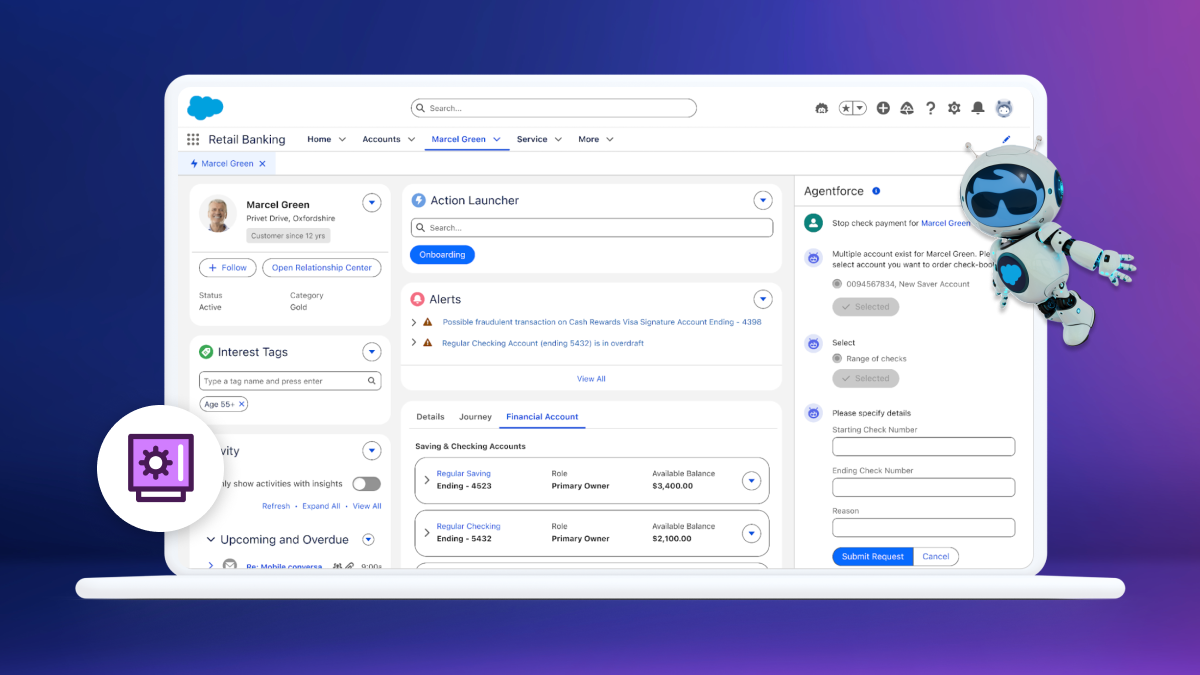The width and height of the screenshot is (1200, 675).
Task: Open the notifications bell icon
Action: tap(978, 107)
